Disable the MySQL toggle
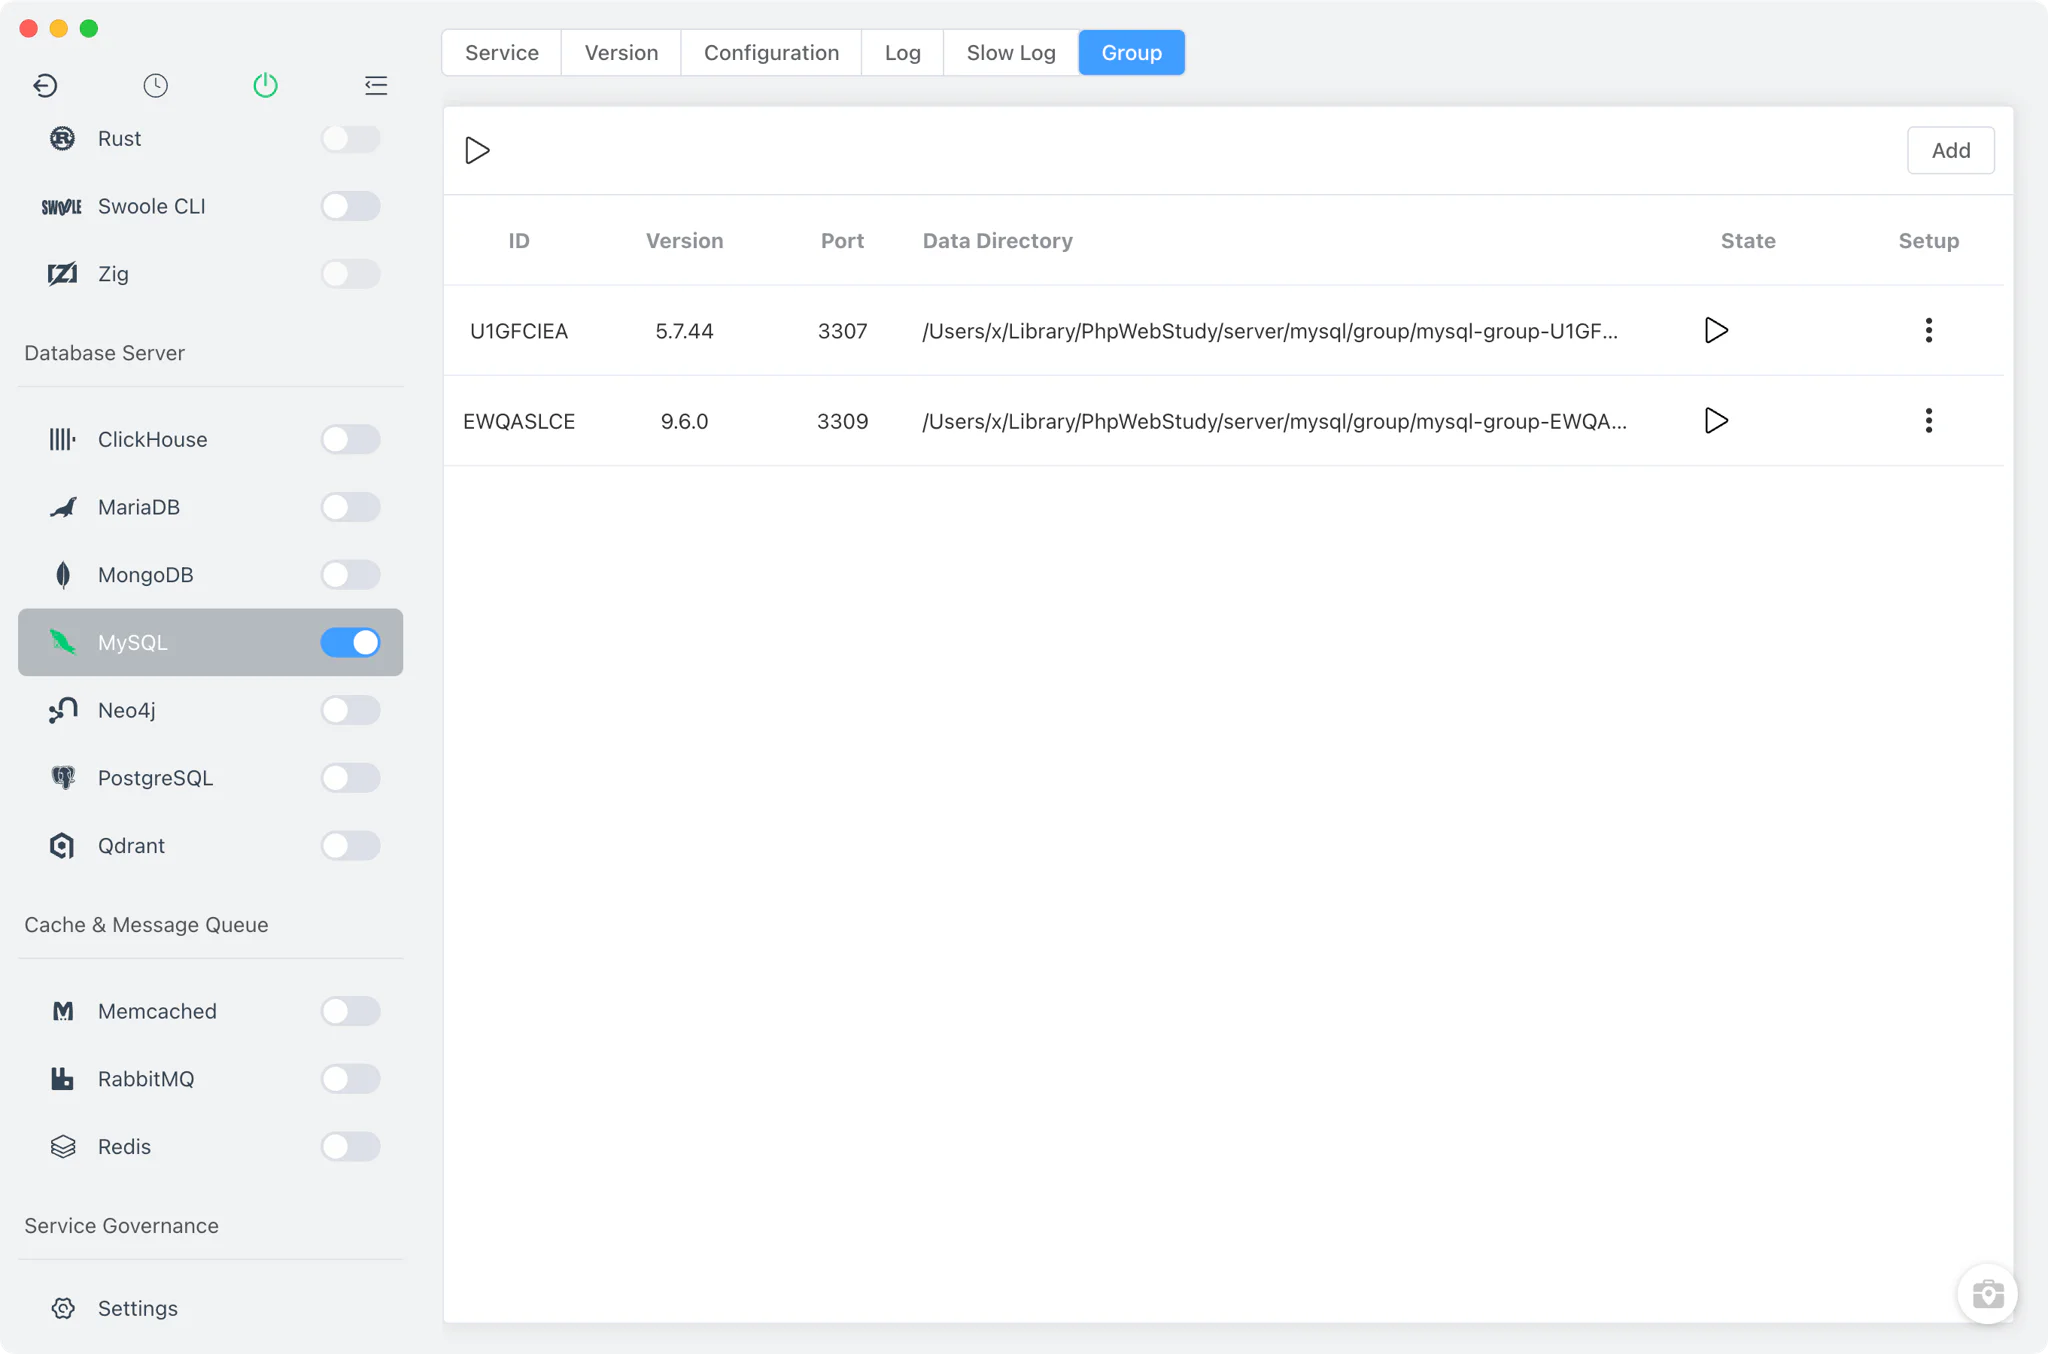 pyautogui.click(x=350, y=642)
